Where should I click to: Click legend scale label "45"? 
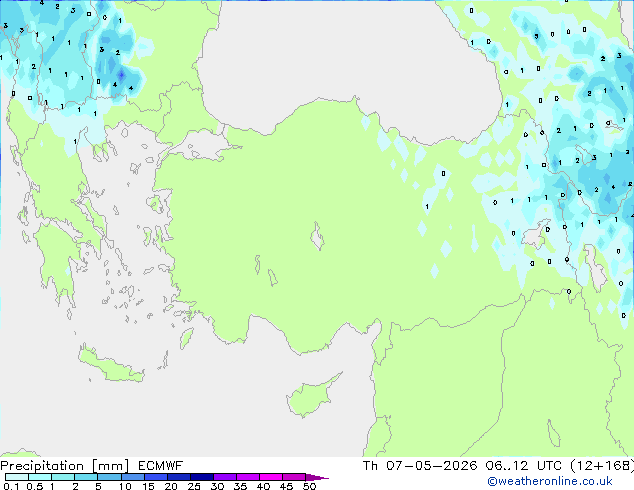pos(286,486)
